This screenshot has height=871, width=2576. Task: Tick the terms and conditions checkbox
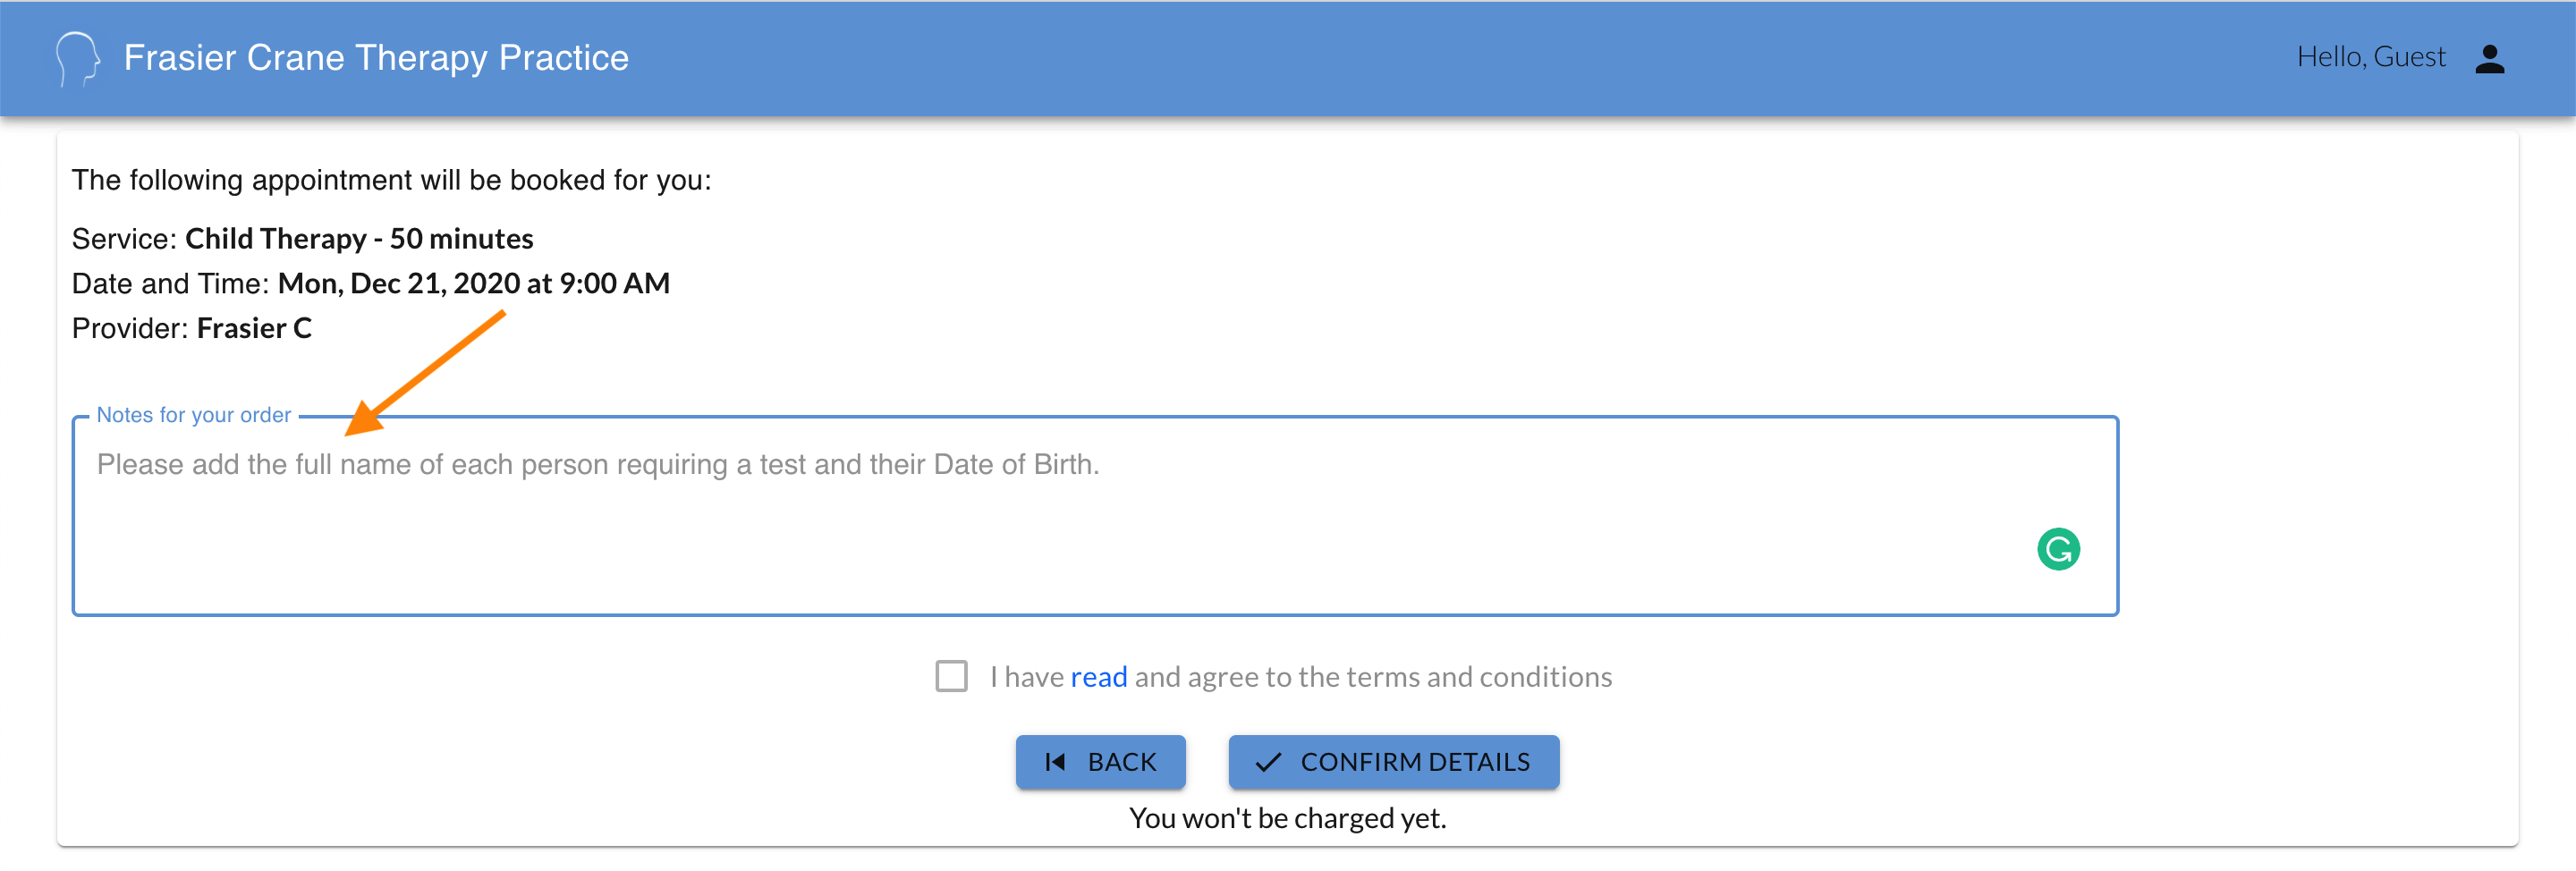951,676
